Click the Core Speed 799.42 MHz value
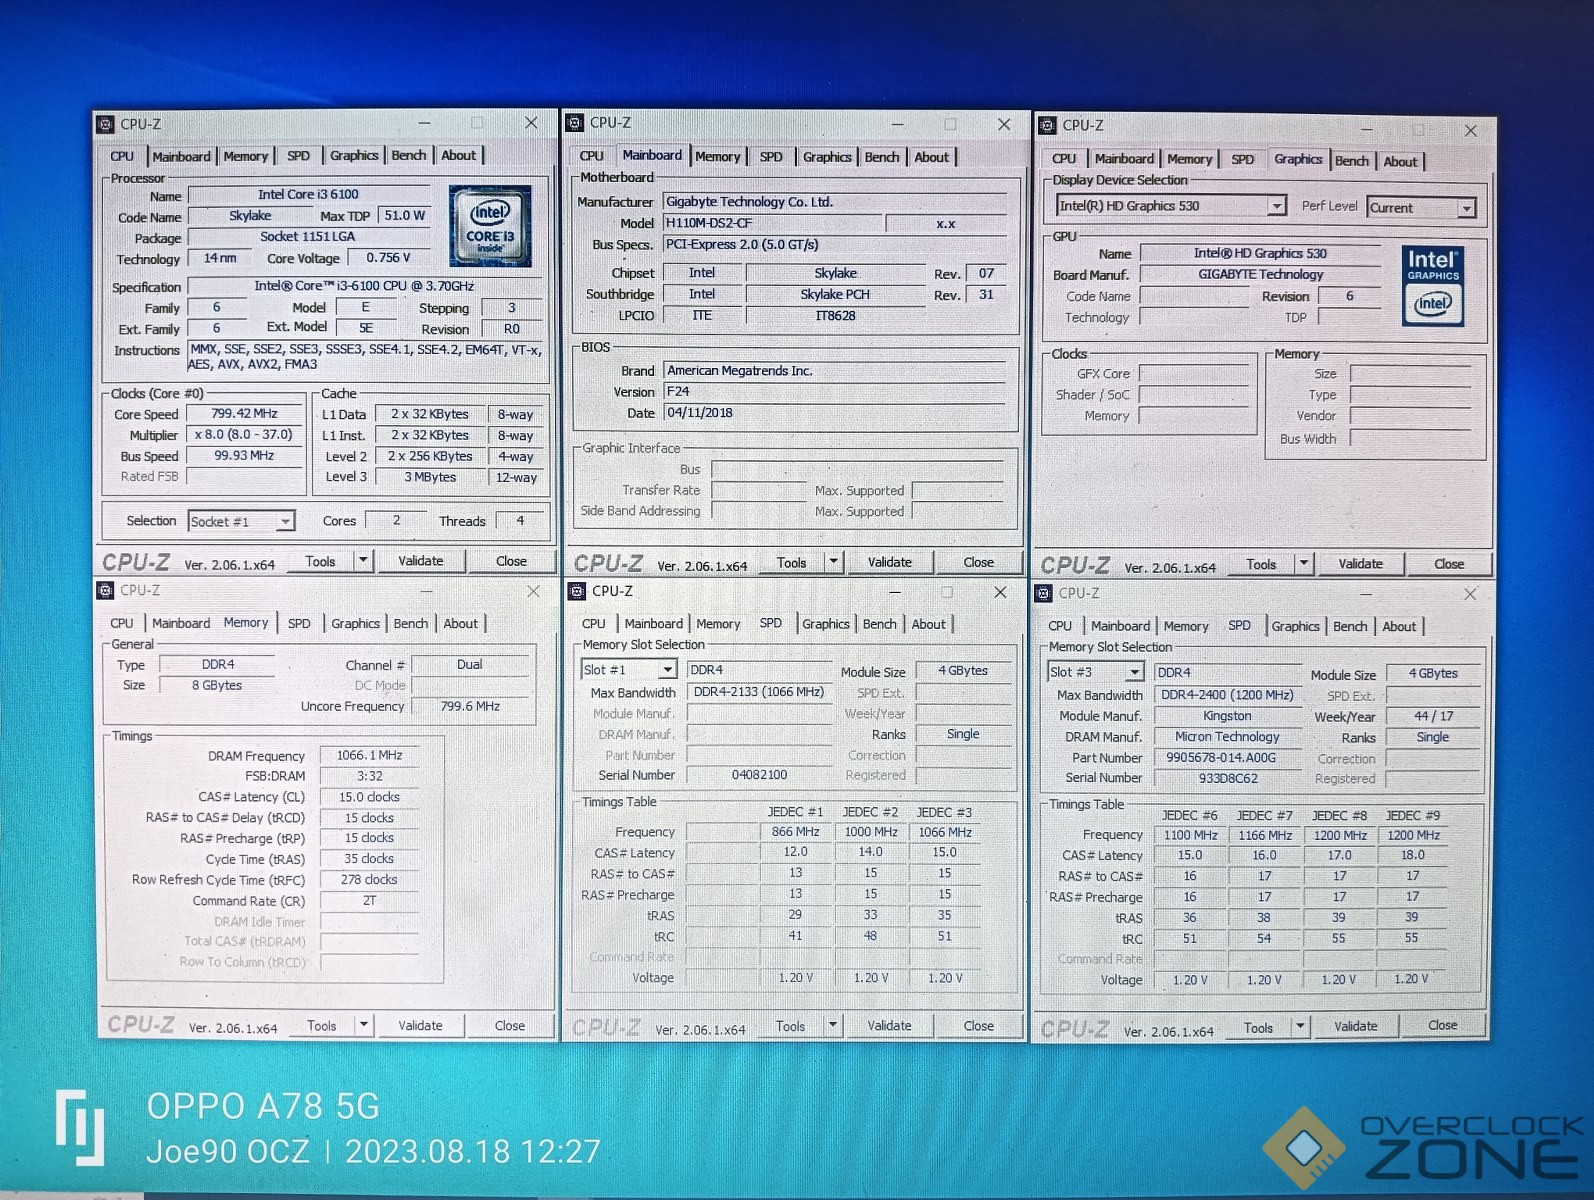The height and width of the screenshot is (1200, 1594). click(x=244, y=413)
